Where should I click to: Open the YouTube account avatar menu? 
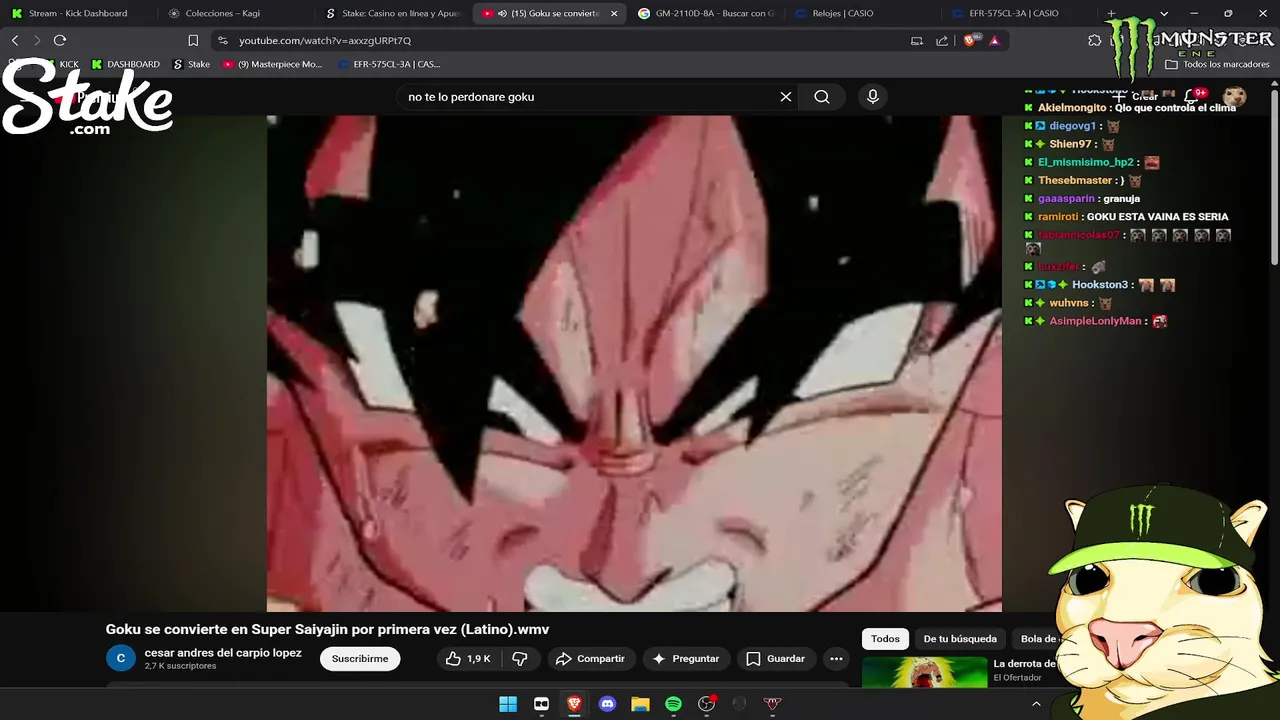(x=1235, y=97)
